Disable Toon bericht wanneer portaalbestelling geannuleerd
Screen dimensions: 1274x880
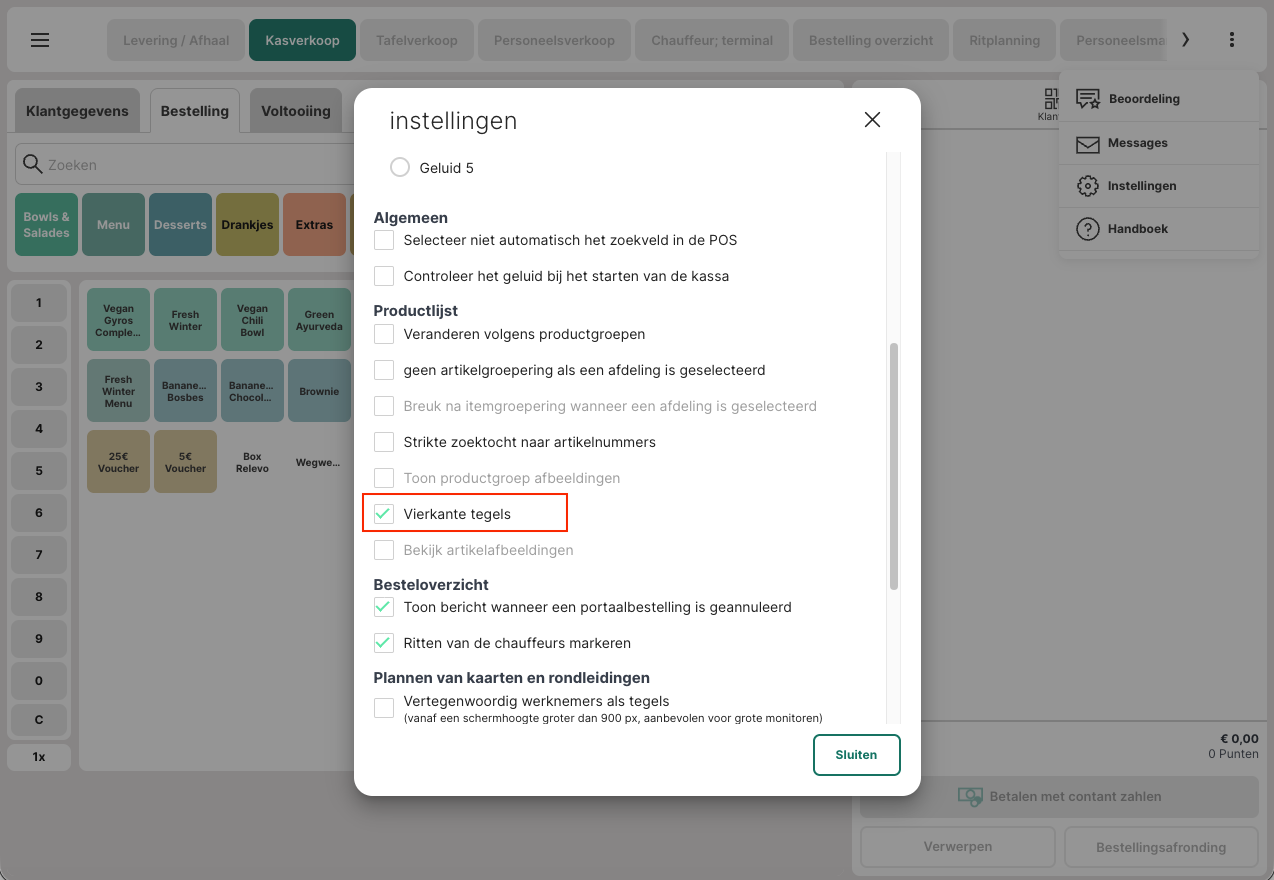click(x=384, y=607)
